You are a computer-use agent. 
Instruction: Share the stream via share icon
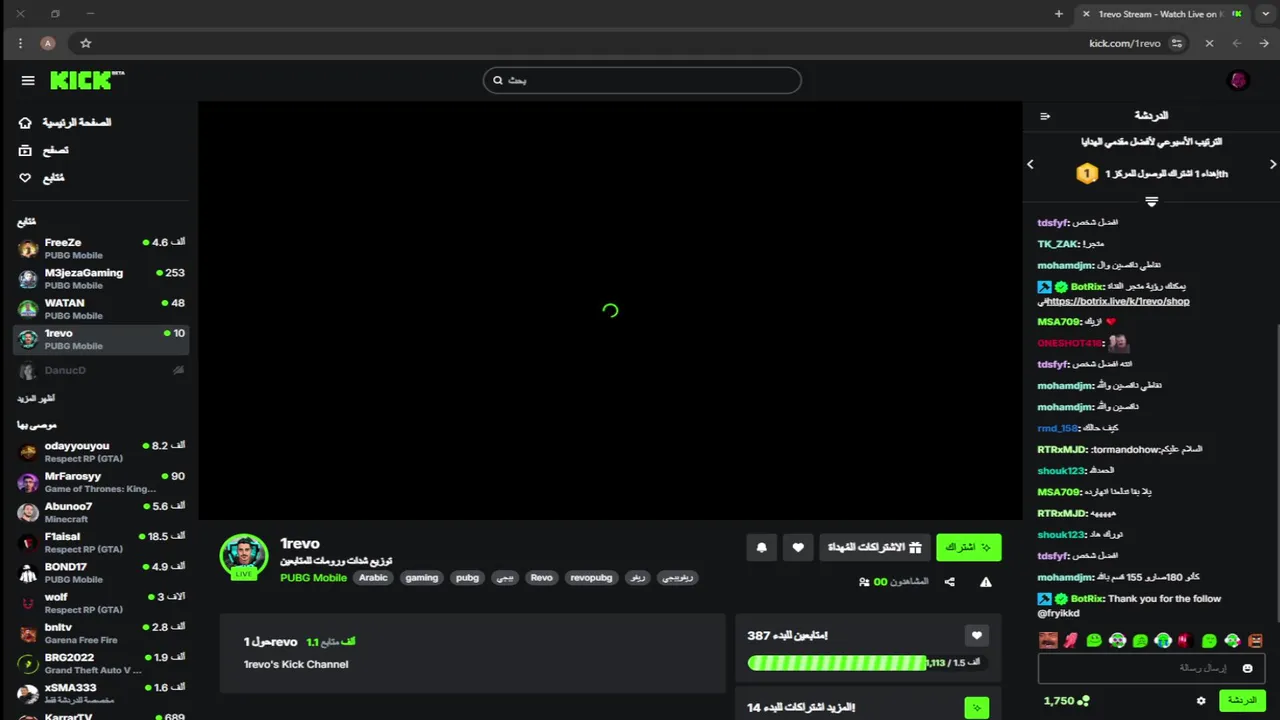(x=950, y=582)
